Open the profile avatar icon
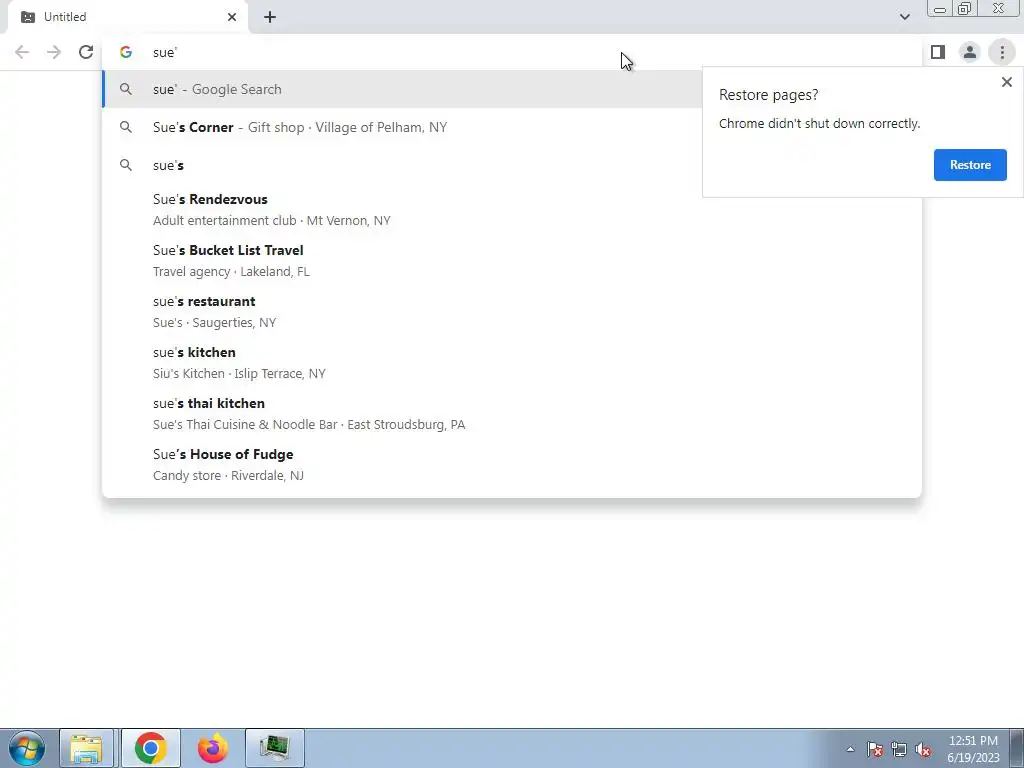The image size is (1024, 768). point(970,52)
